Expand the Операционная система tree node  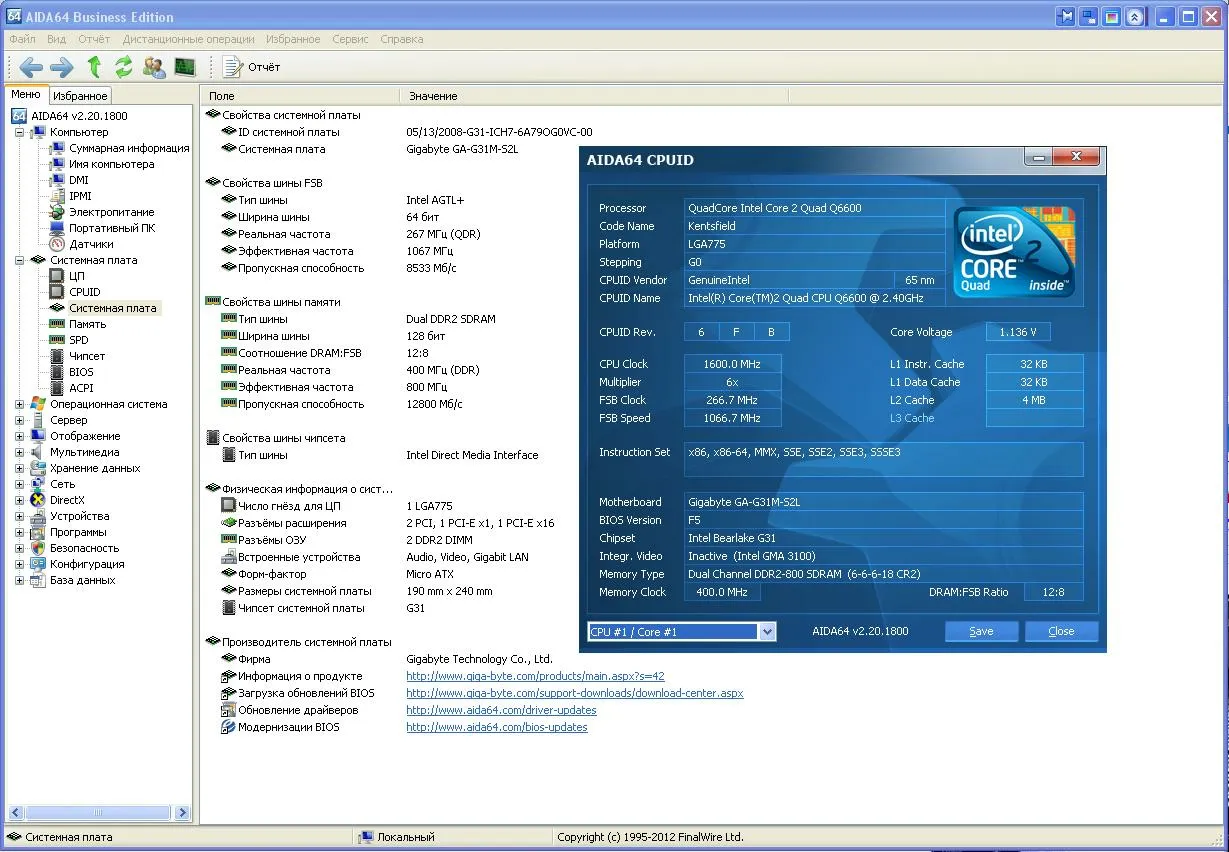19,404
